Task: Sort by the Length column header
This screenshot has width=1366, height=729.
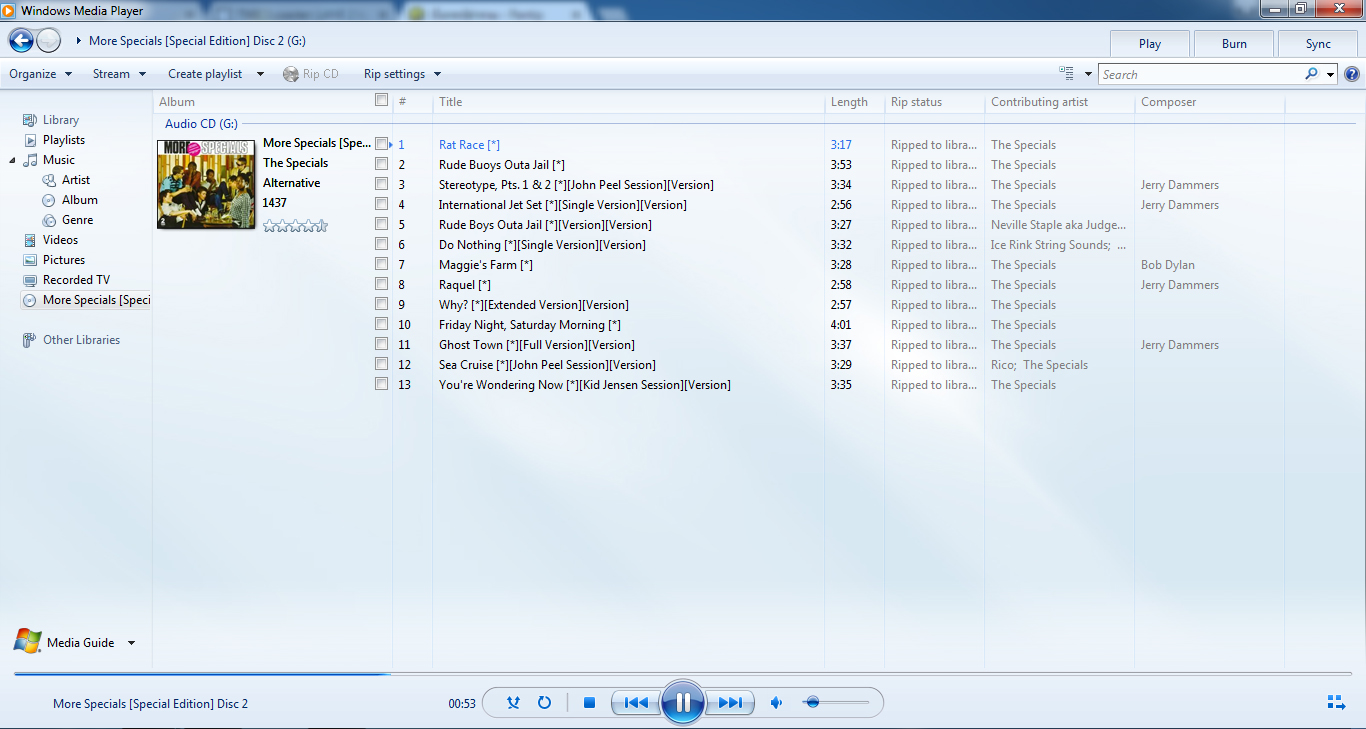Action: coord(854,102)
